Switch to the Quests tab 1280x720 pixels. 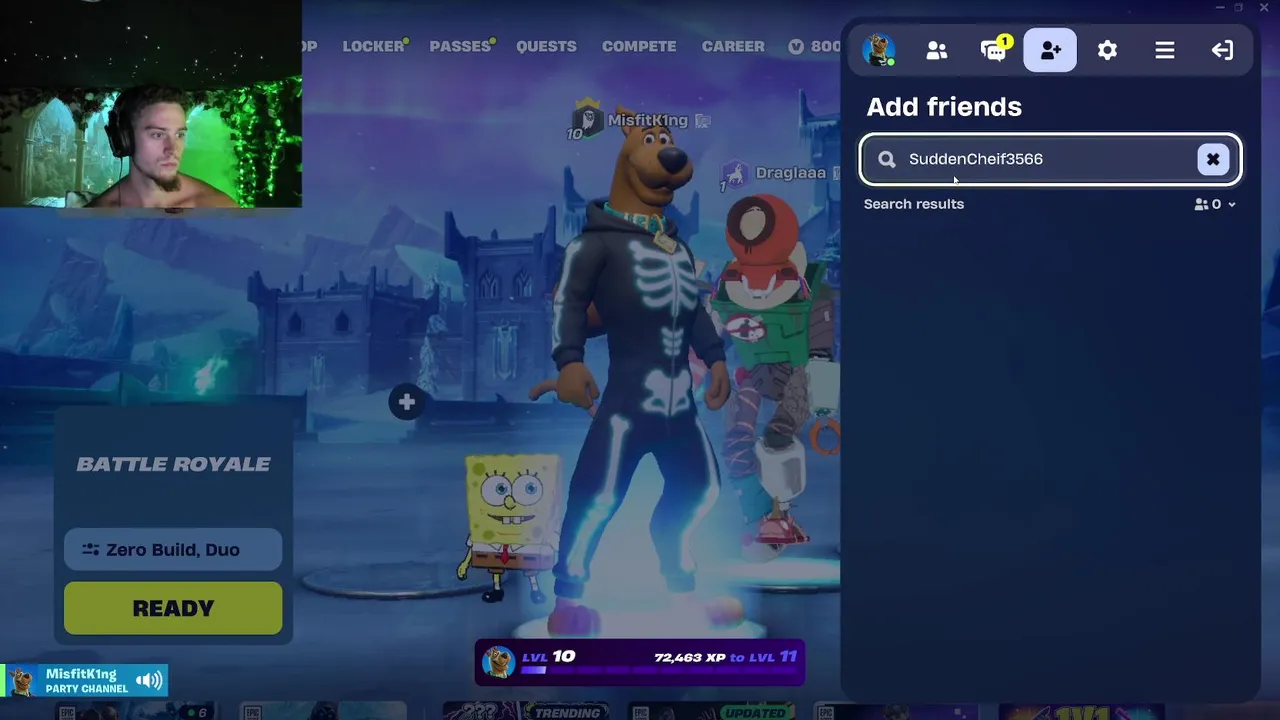[x=546, y=46]
